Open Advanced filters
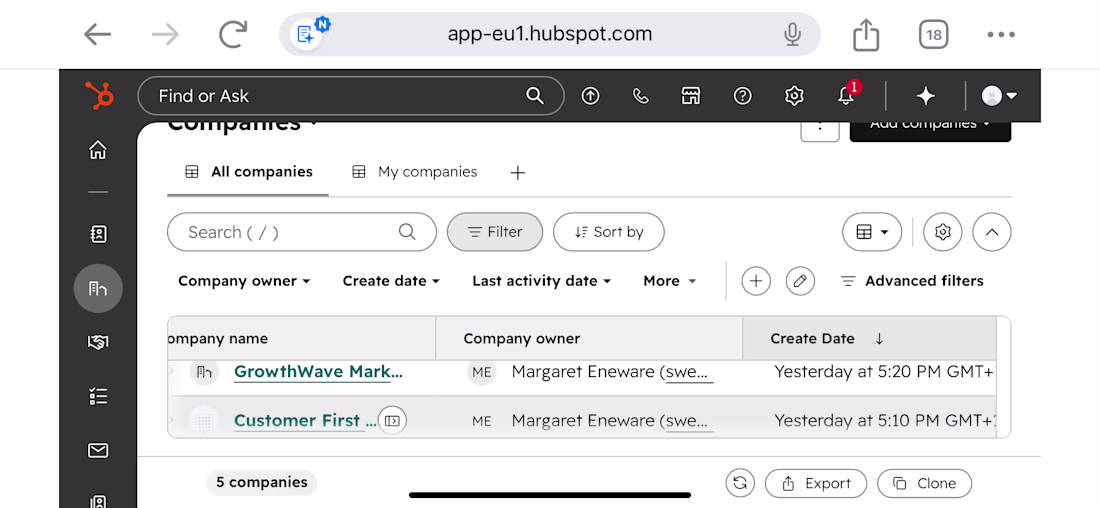This screenshot has width=1100, height=508. tap(912, 281)
